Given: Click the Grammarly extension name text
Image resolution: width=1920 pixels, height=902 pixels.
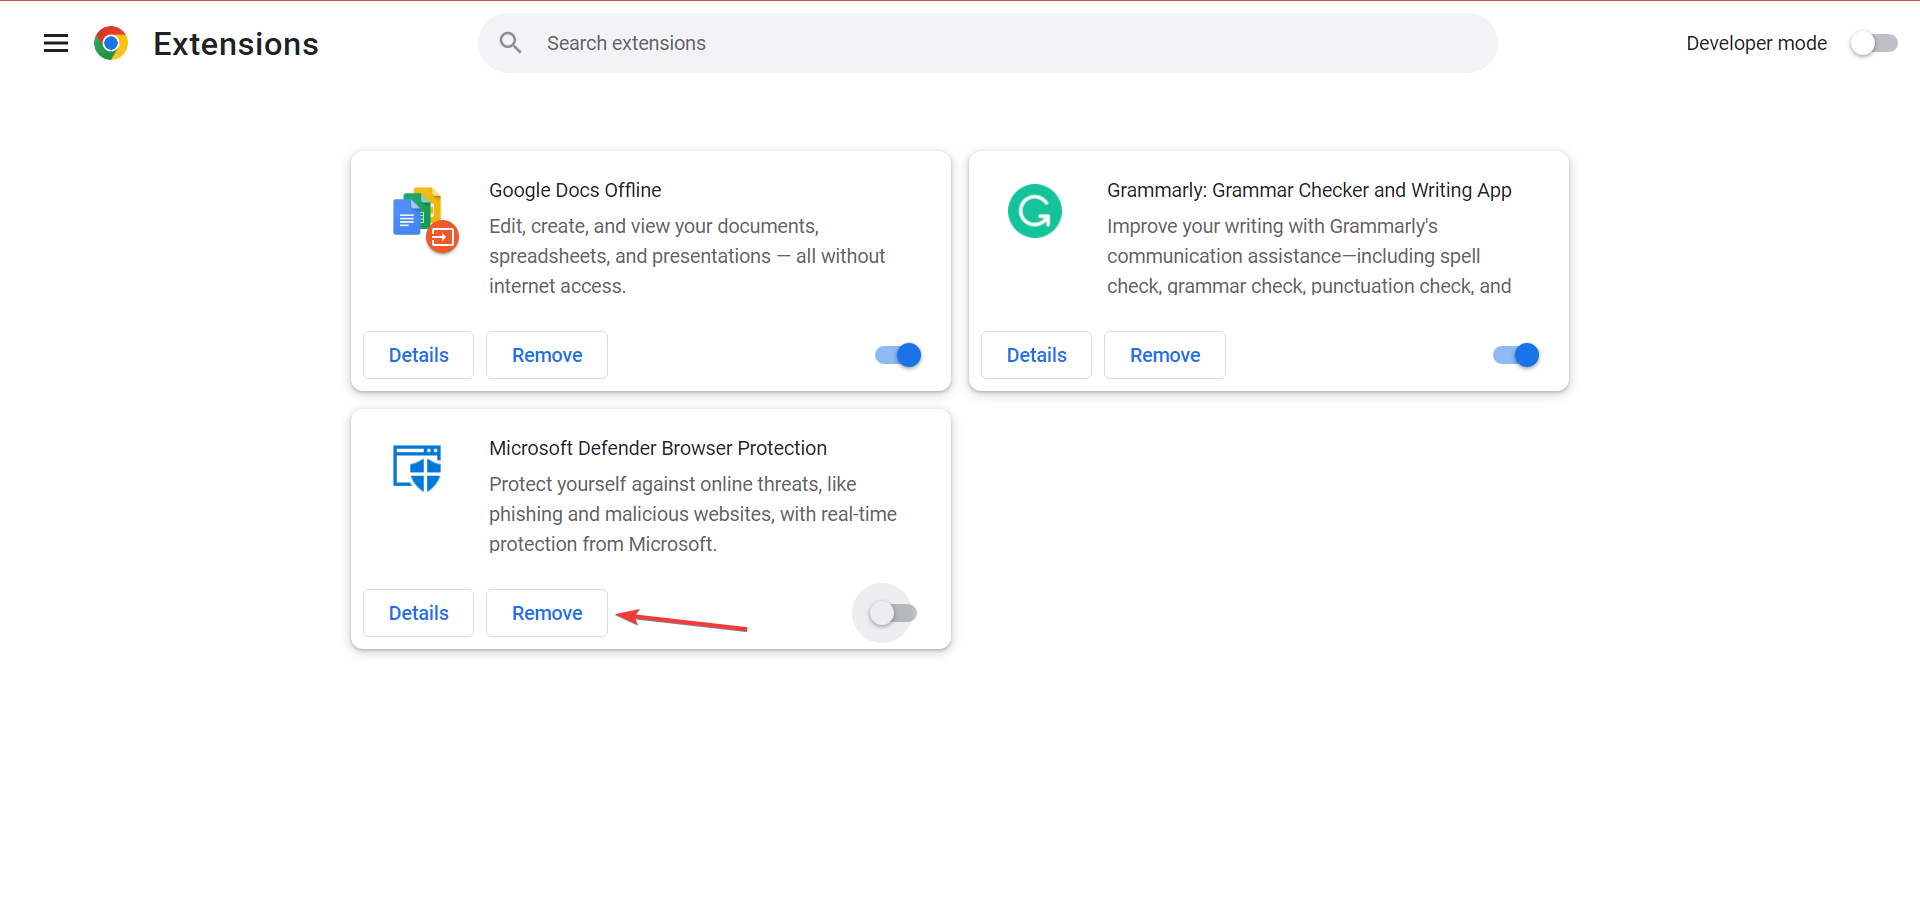Looking at the screenshot, I should click(1309, 190).
